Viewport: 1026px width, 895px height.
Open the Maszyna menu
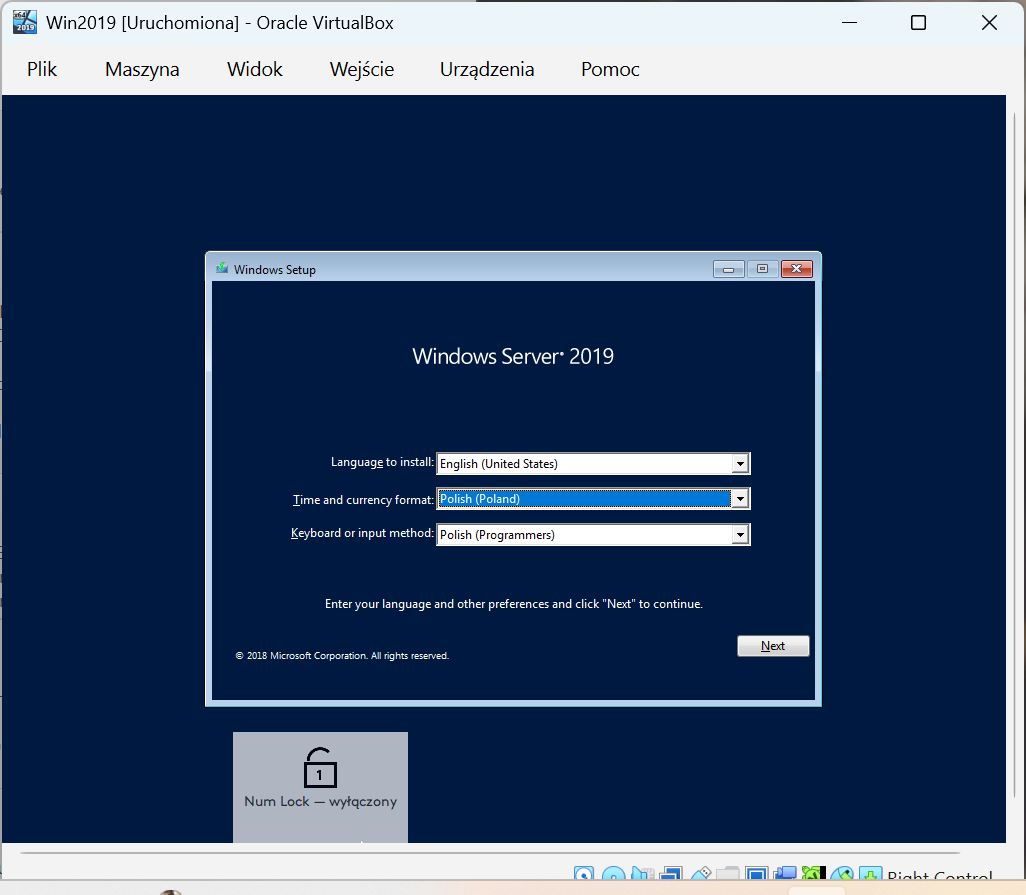click(x=142, y=69)
